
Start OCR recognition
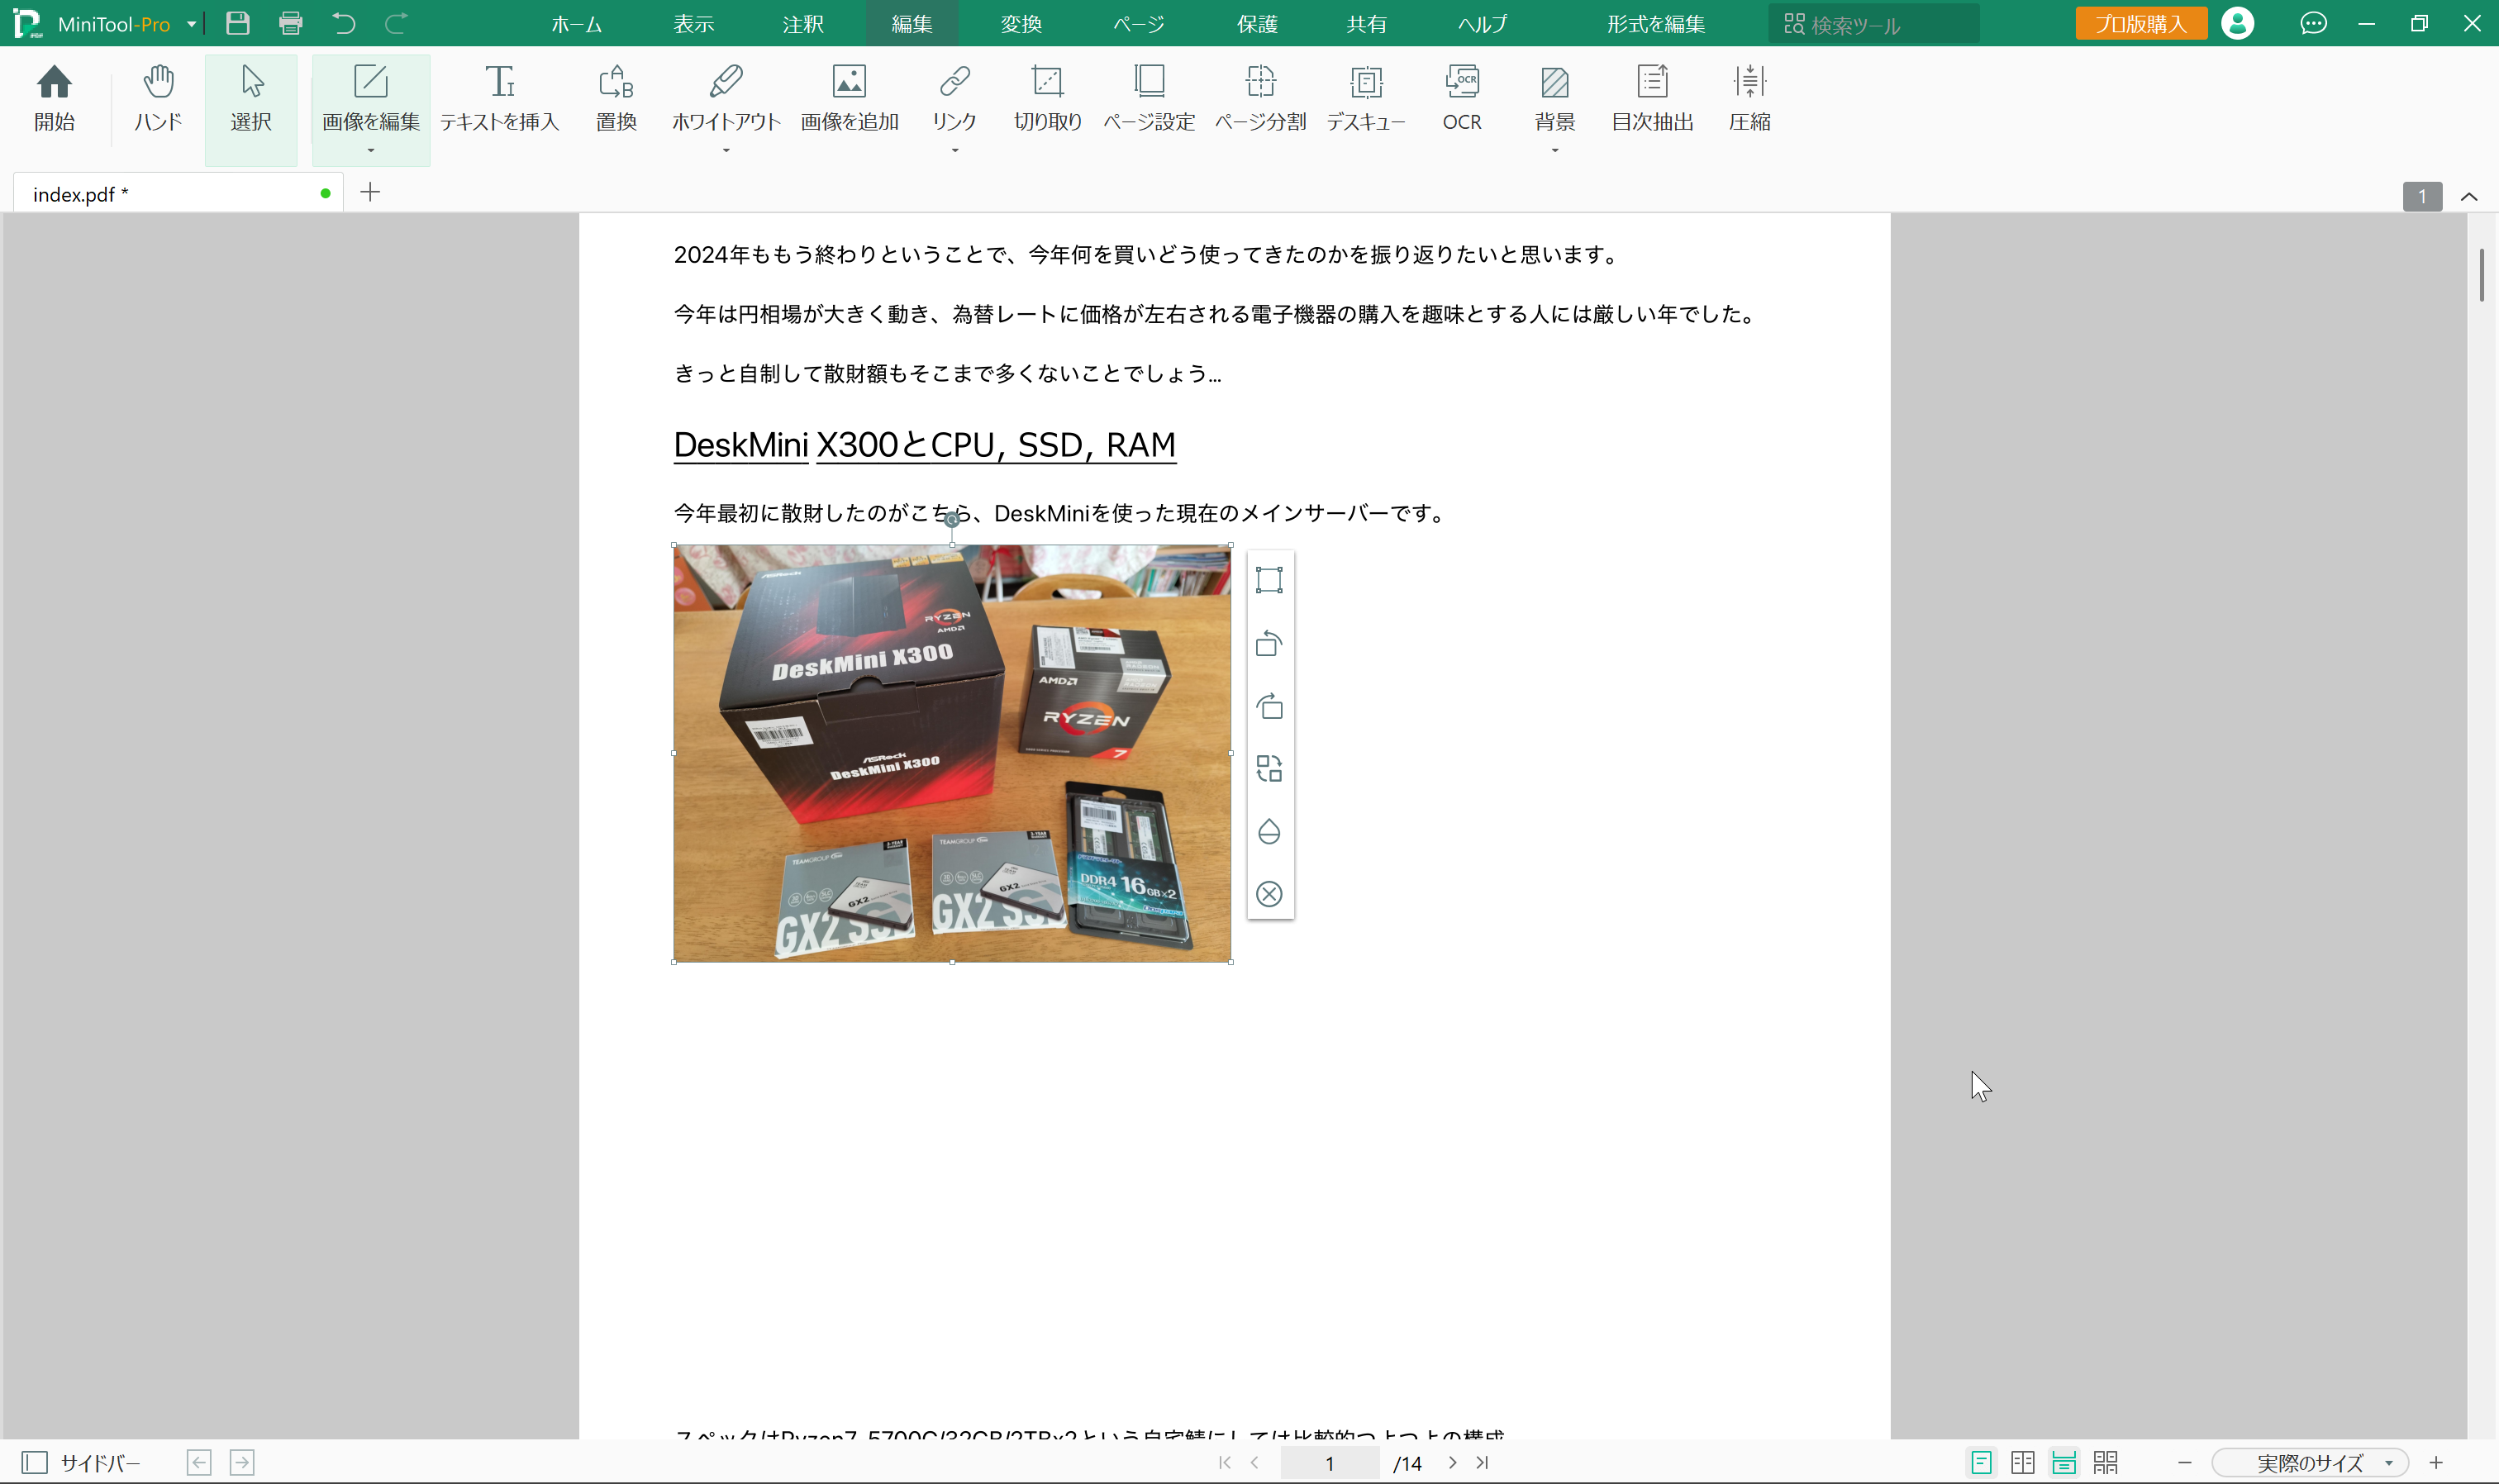tap(1462, 98)
